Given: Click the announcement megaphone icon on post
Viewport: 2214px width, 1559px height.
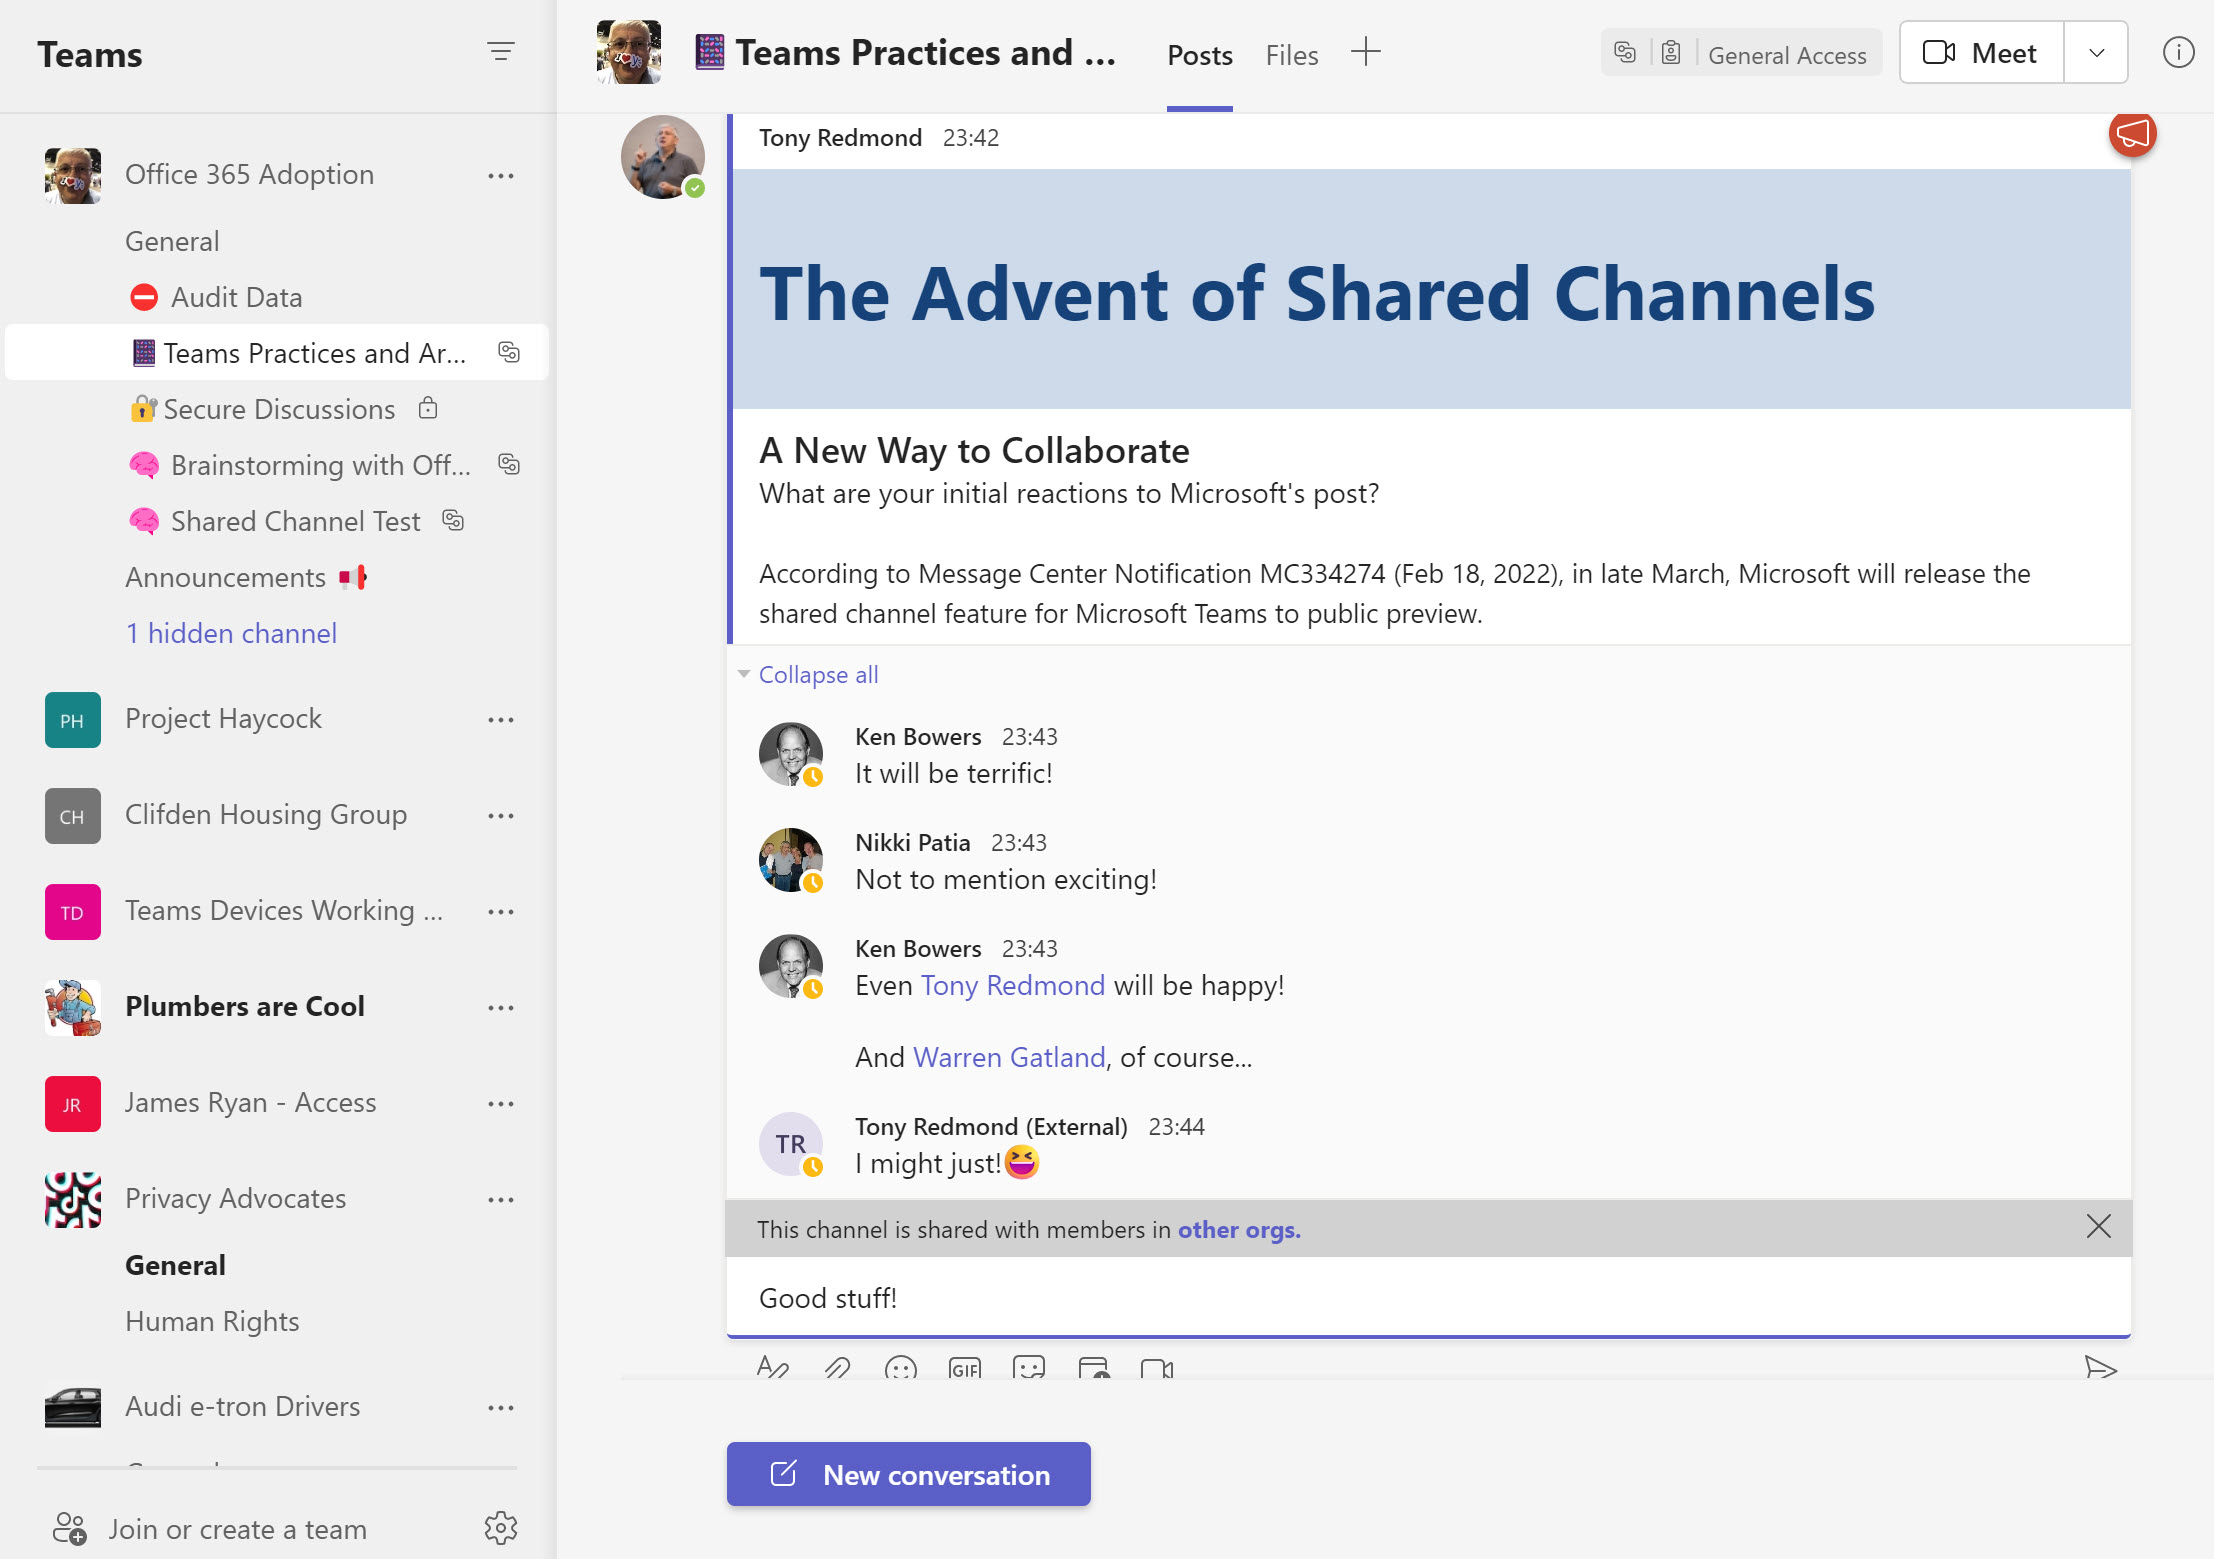Looking at the screenshot, I should click(2132, 134).
